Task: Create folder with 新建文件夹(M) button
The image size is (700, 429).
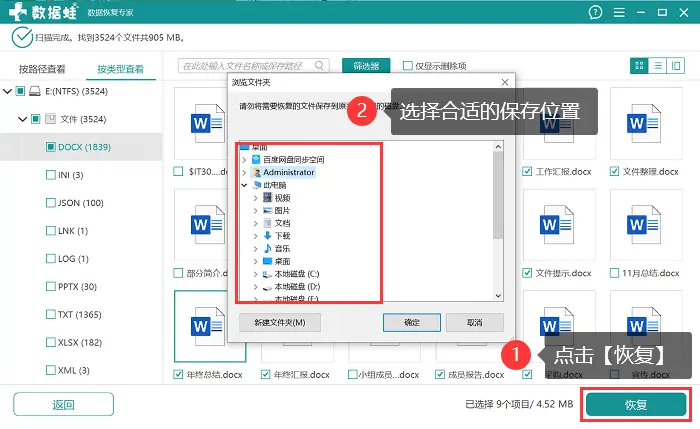Action: [280, 322]
